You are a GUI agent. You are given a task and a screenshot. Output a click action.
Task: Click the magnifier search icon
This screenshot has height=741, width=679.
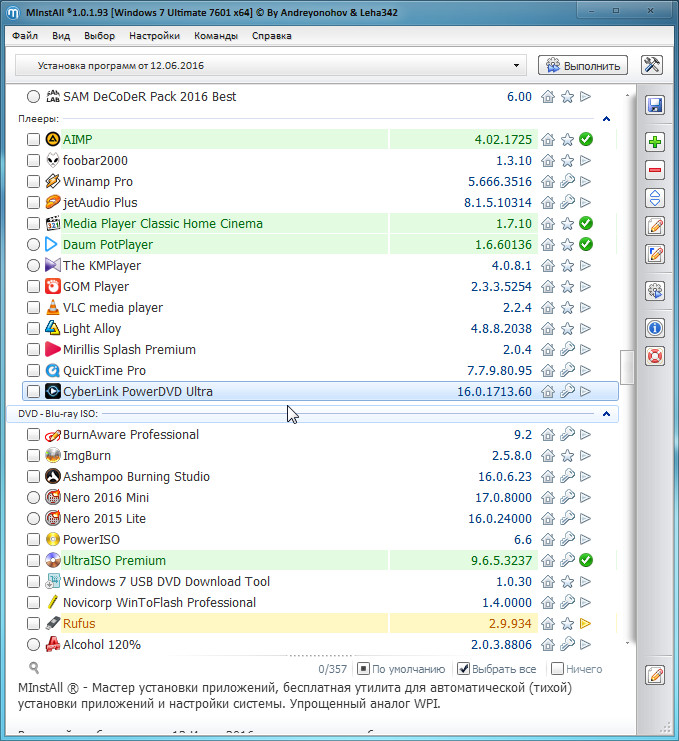(34, 668)
